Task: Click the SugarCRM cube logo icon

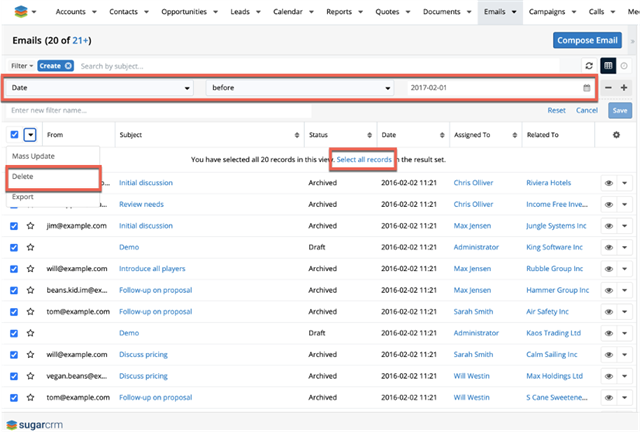Action: pyautogui.click(x=17, y=12)
